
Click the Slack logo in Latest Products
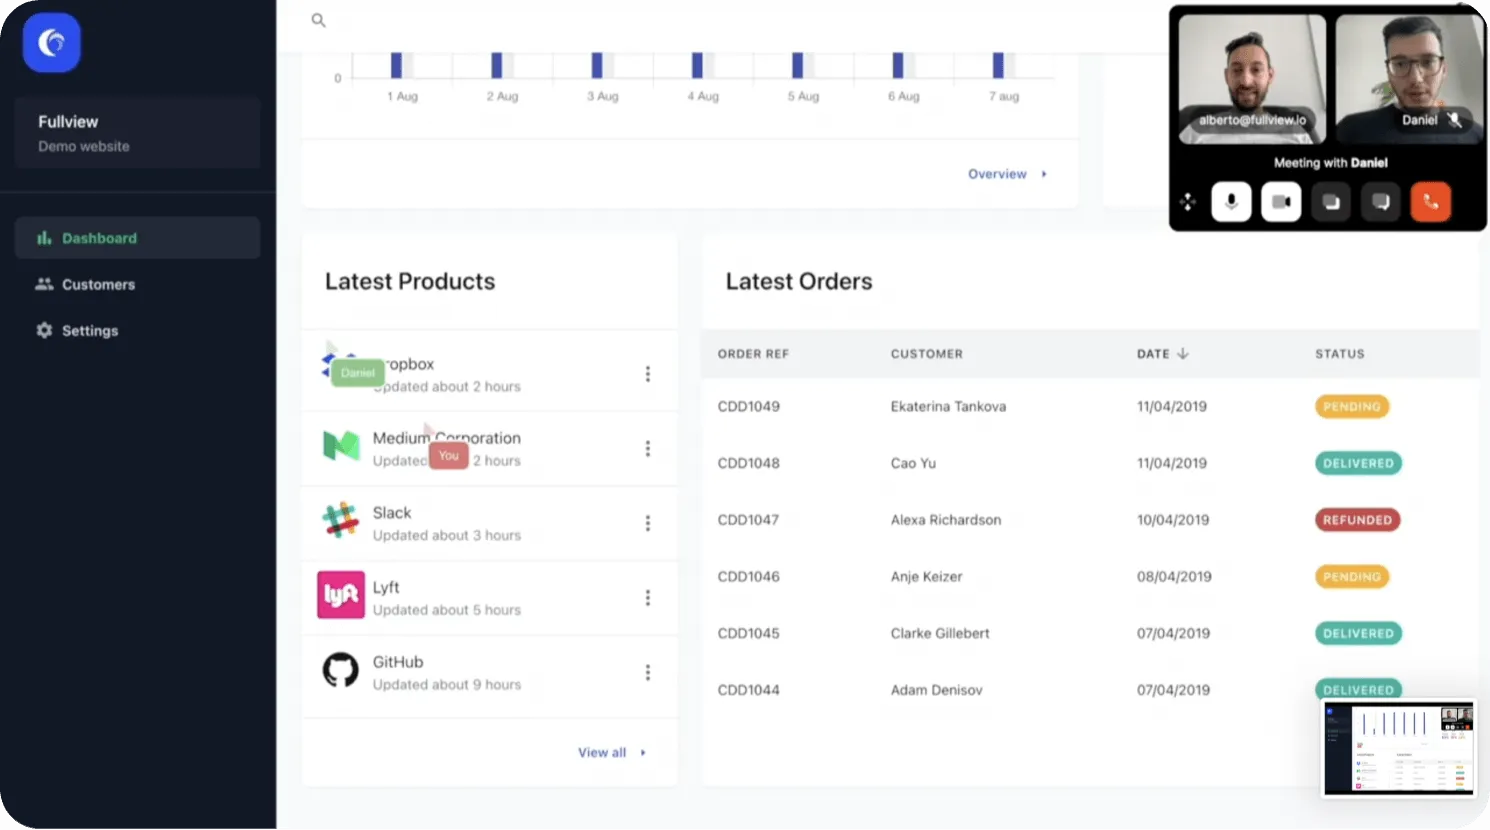(x=340, y=522)
